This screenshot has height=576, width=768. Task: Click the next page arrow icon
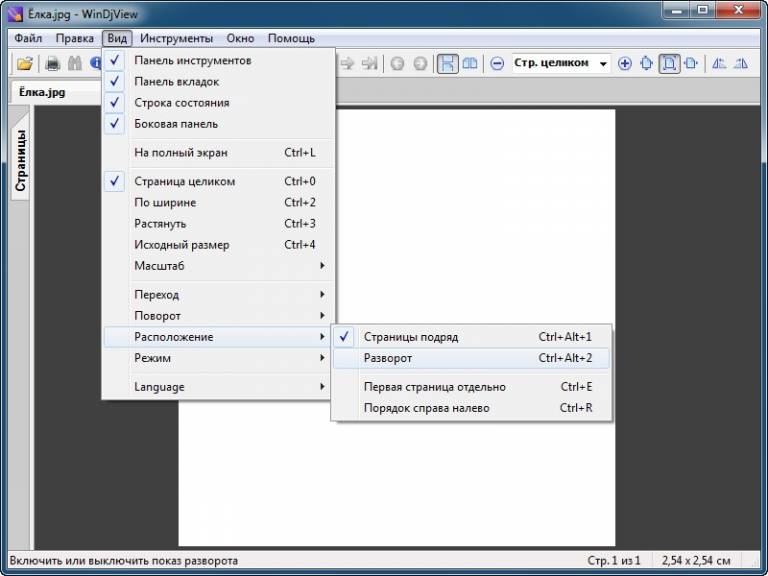click(x=347, y=64)
